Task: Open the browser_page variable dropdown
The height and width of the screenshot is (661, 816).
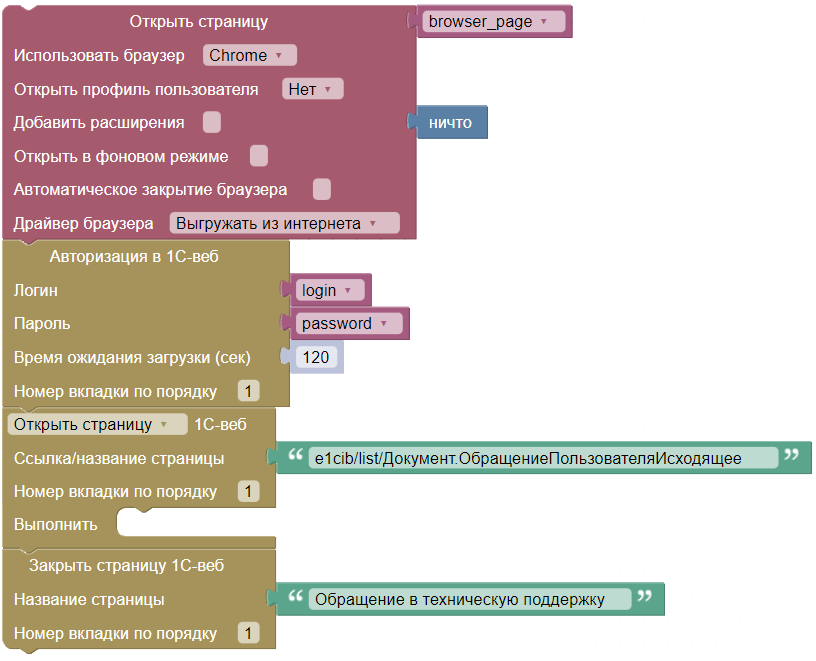Action: [x=493, y=22]
